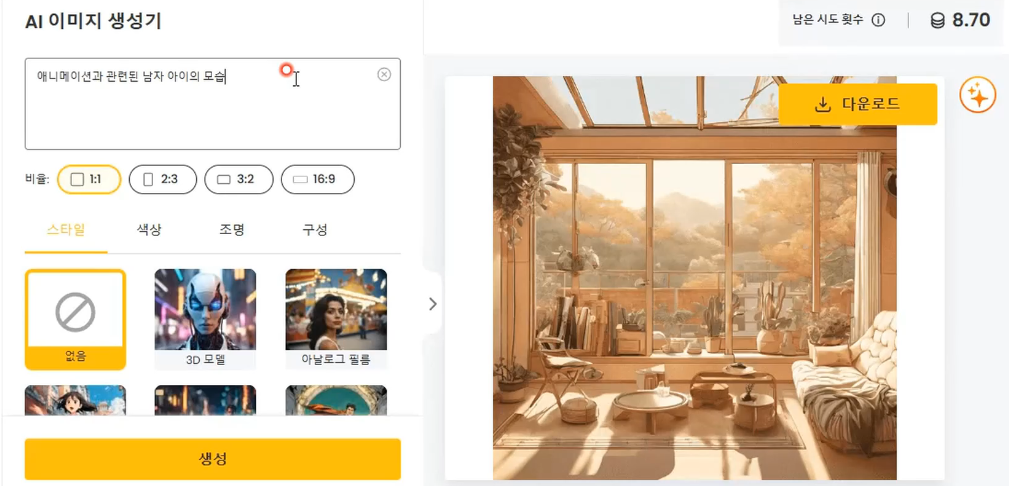Switch to the 조명 tab
This screenshot has height=486, width=1009.
pos(232,230)
